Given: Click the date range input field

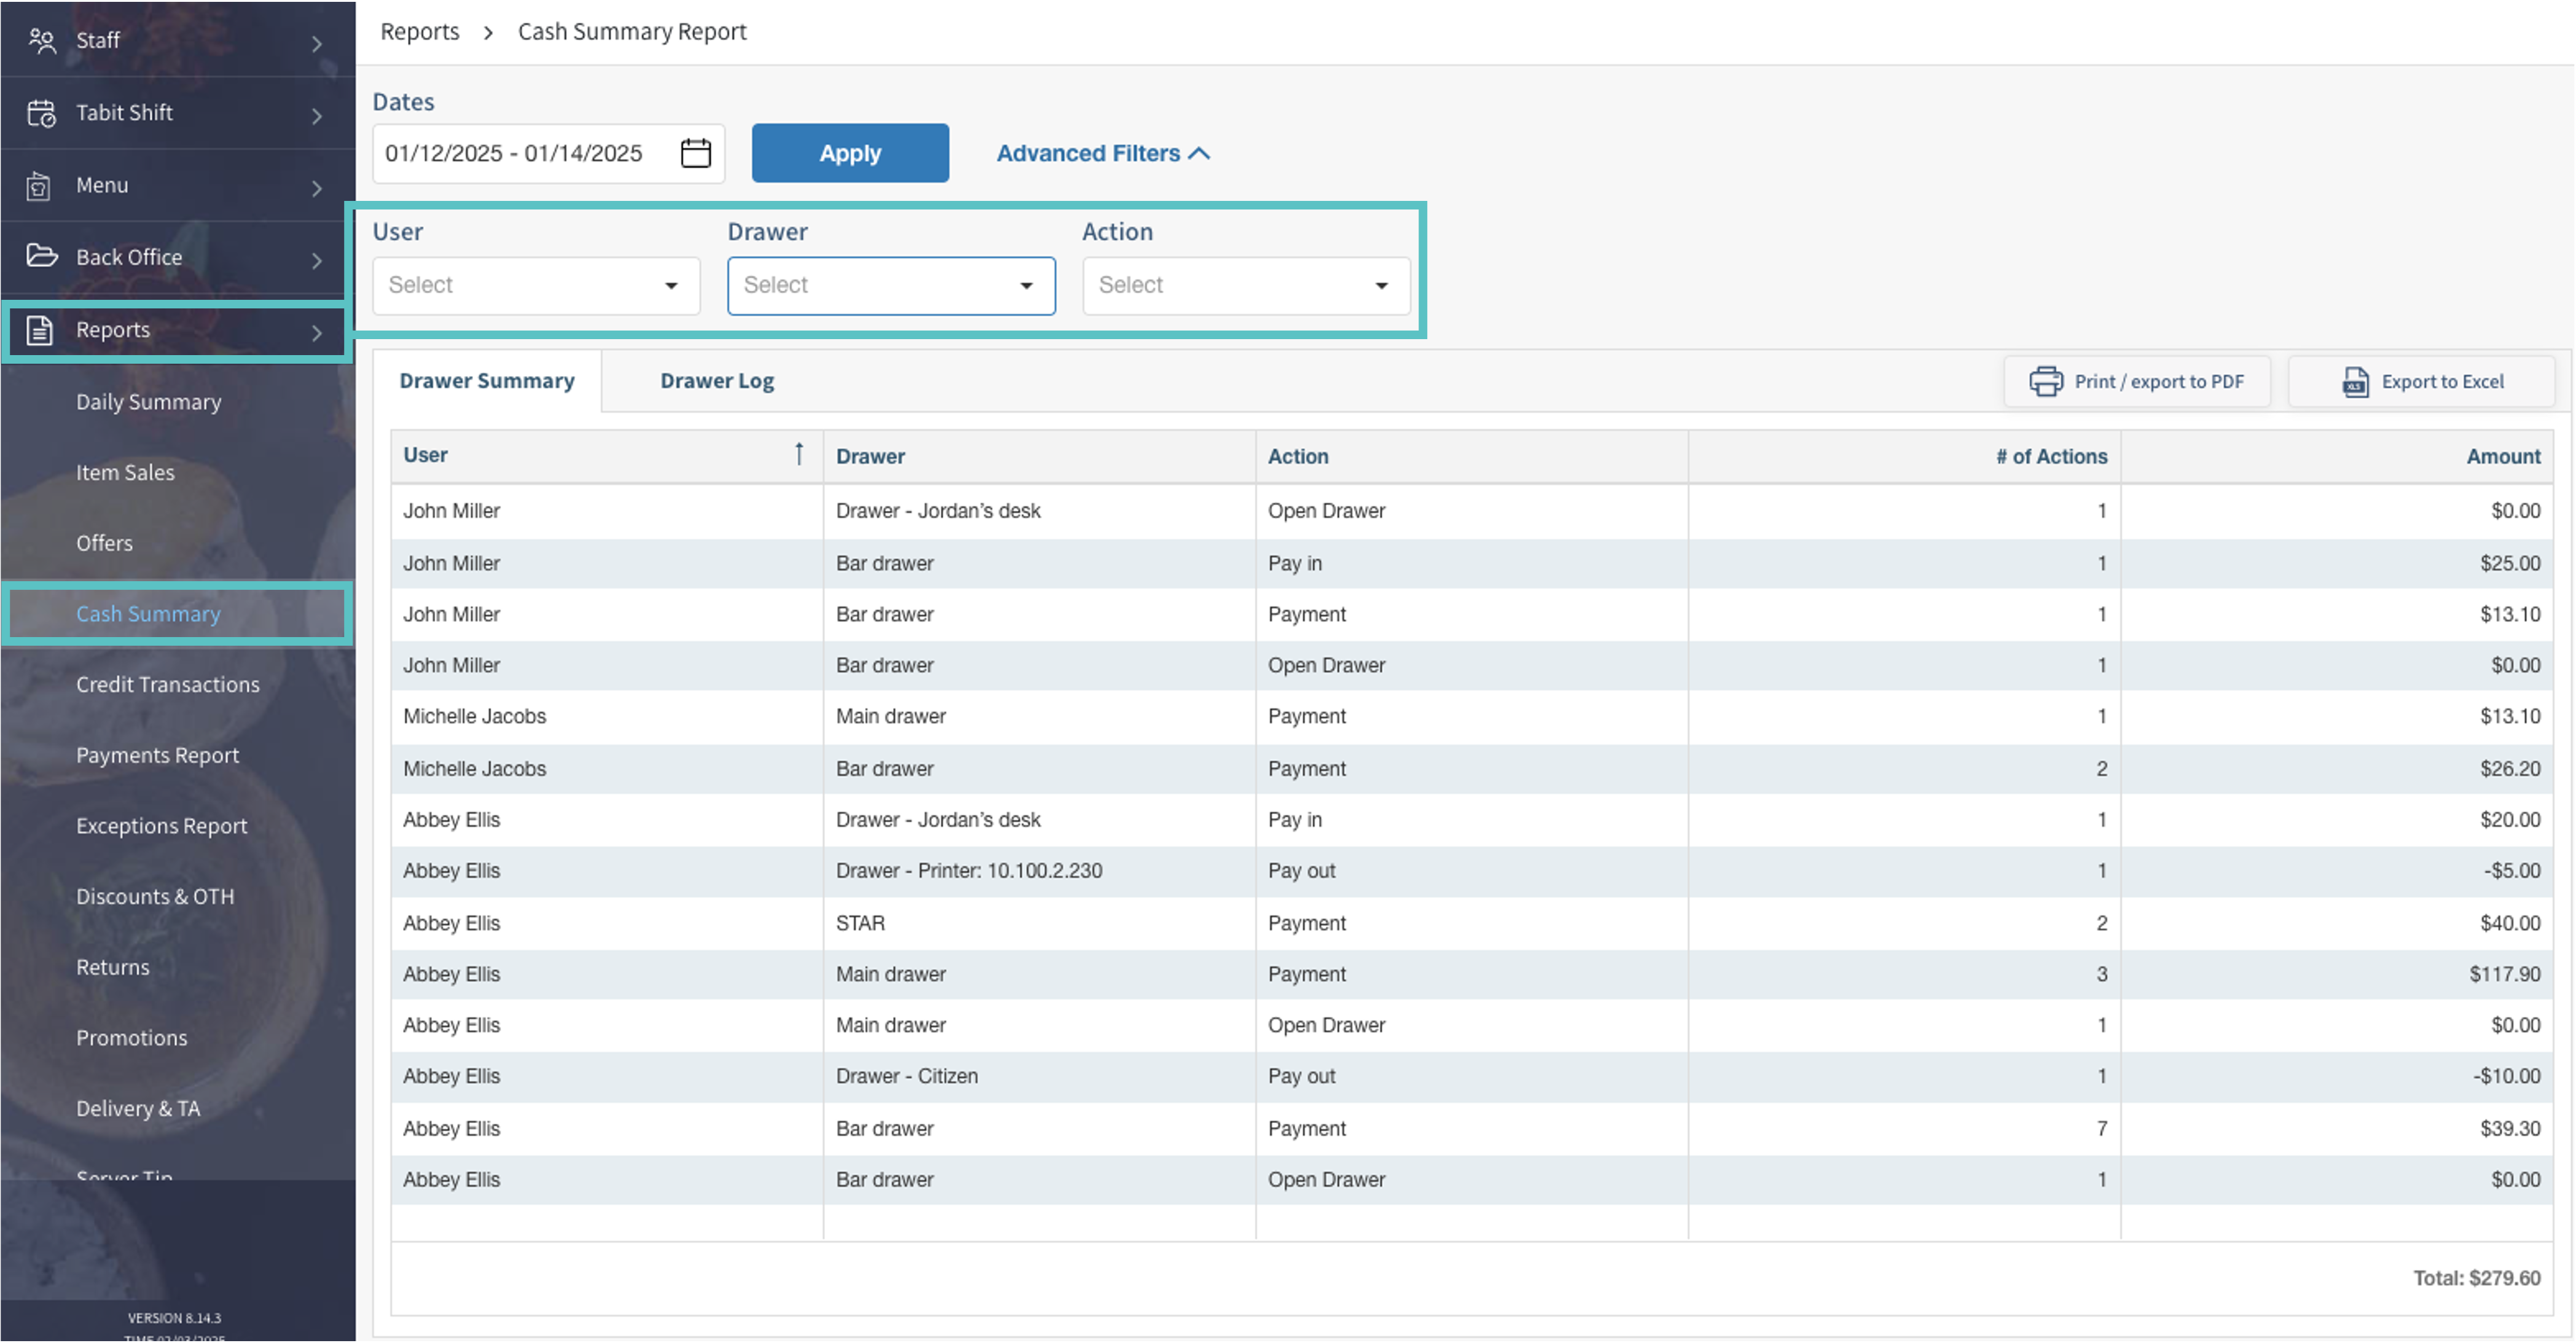Looking at the screenshot, I should 514,153.
